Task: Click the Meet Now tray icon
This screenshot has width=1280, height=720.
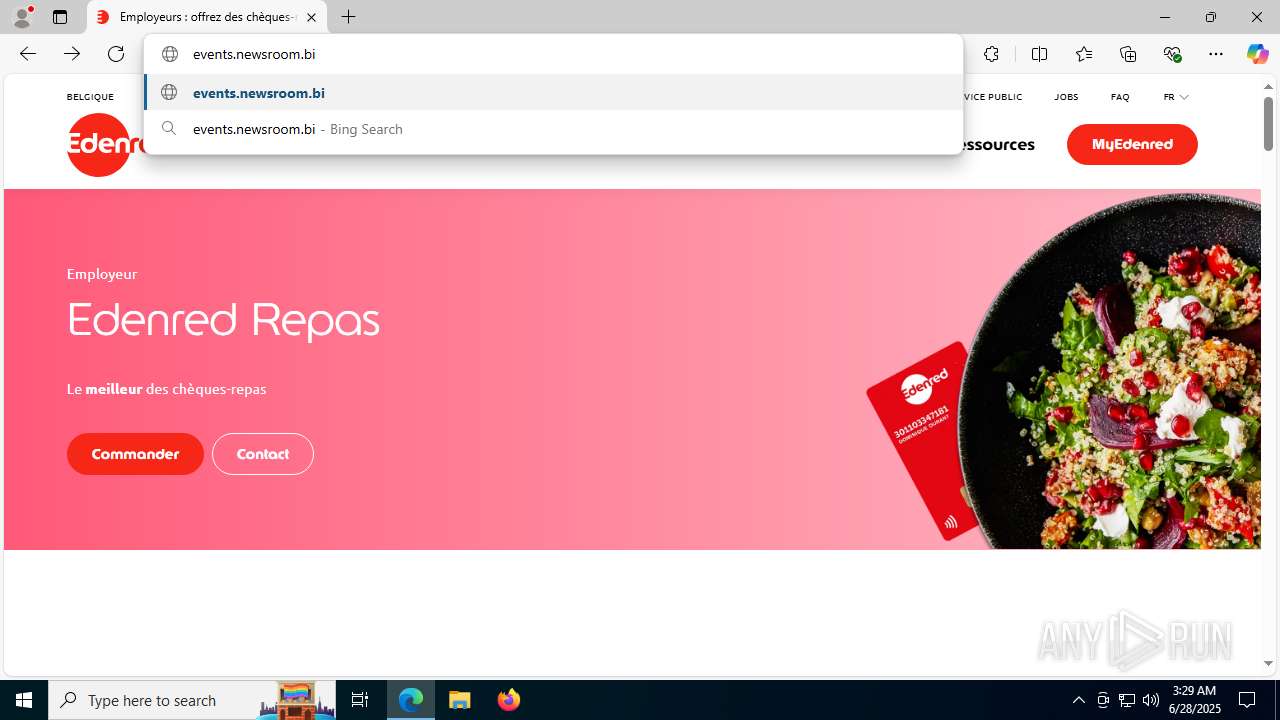Action: pyautogui.click(x=1103, y=700)
